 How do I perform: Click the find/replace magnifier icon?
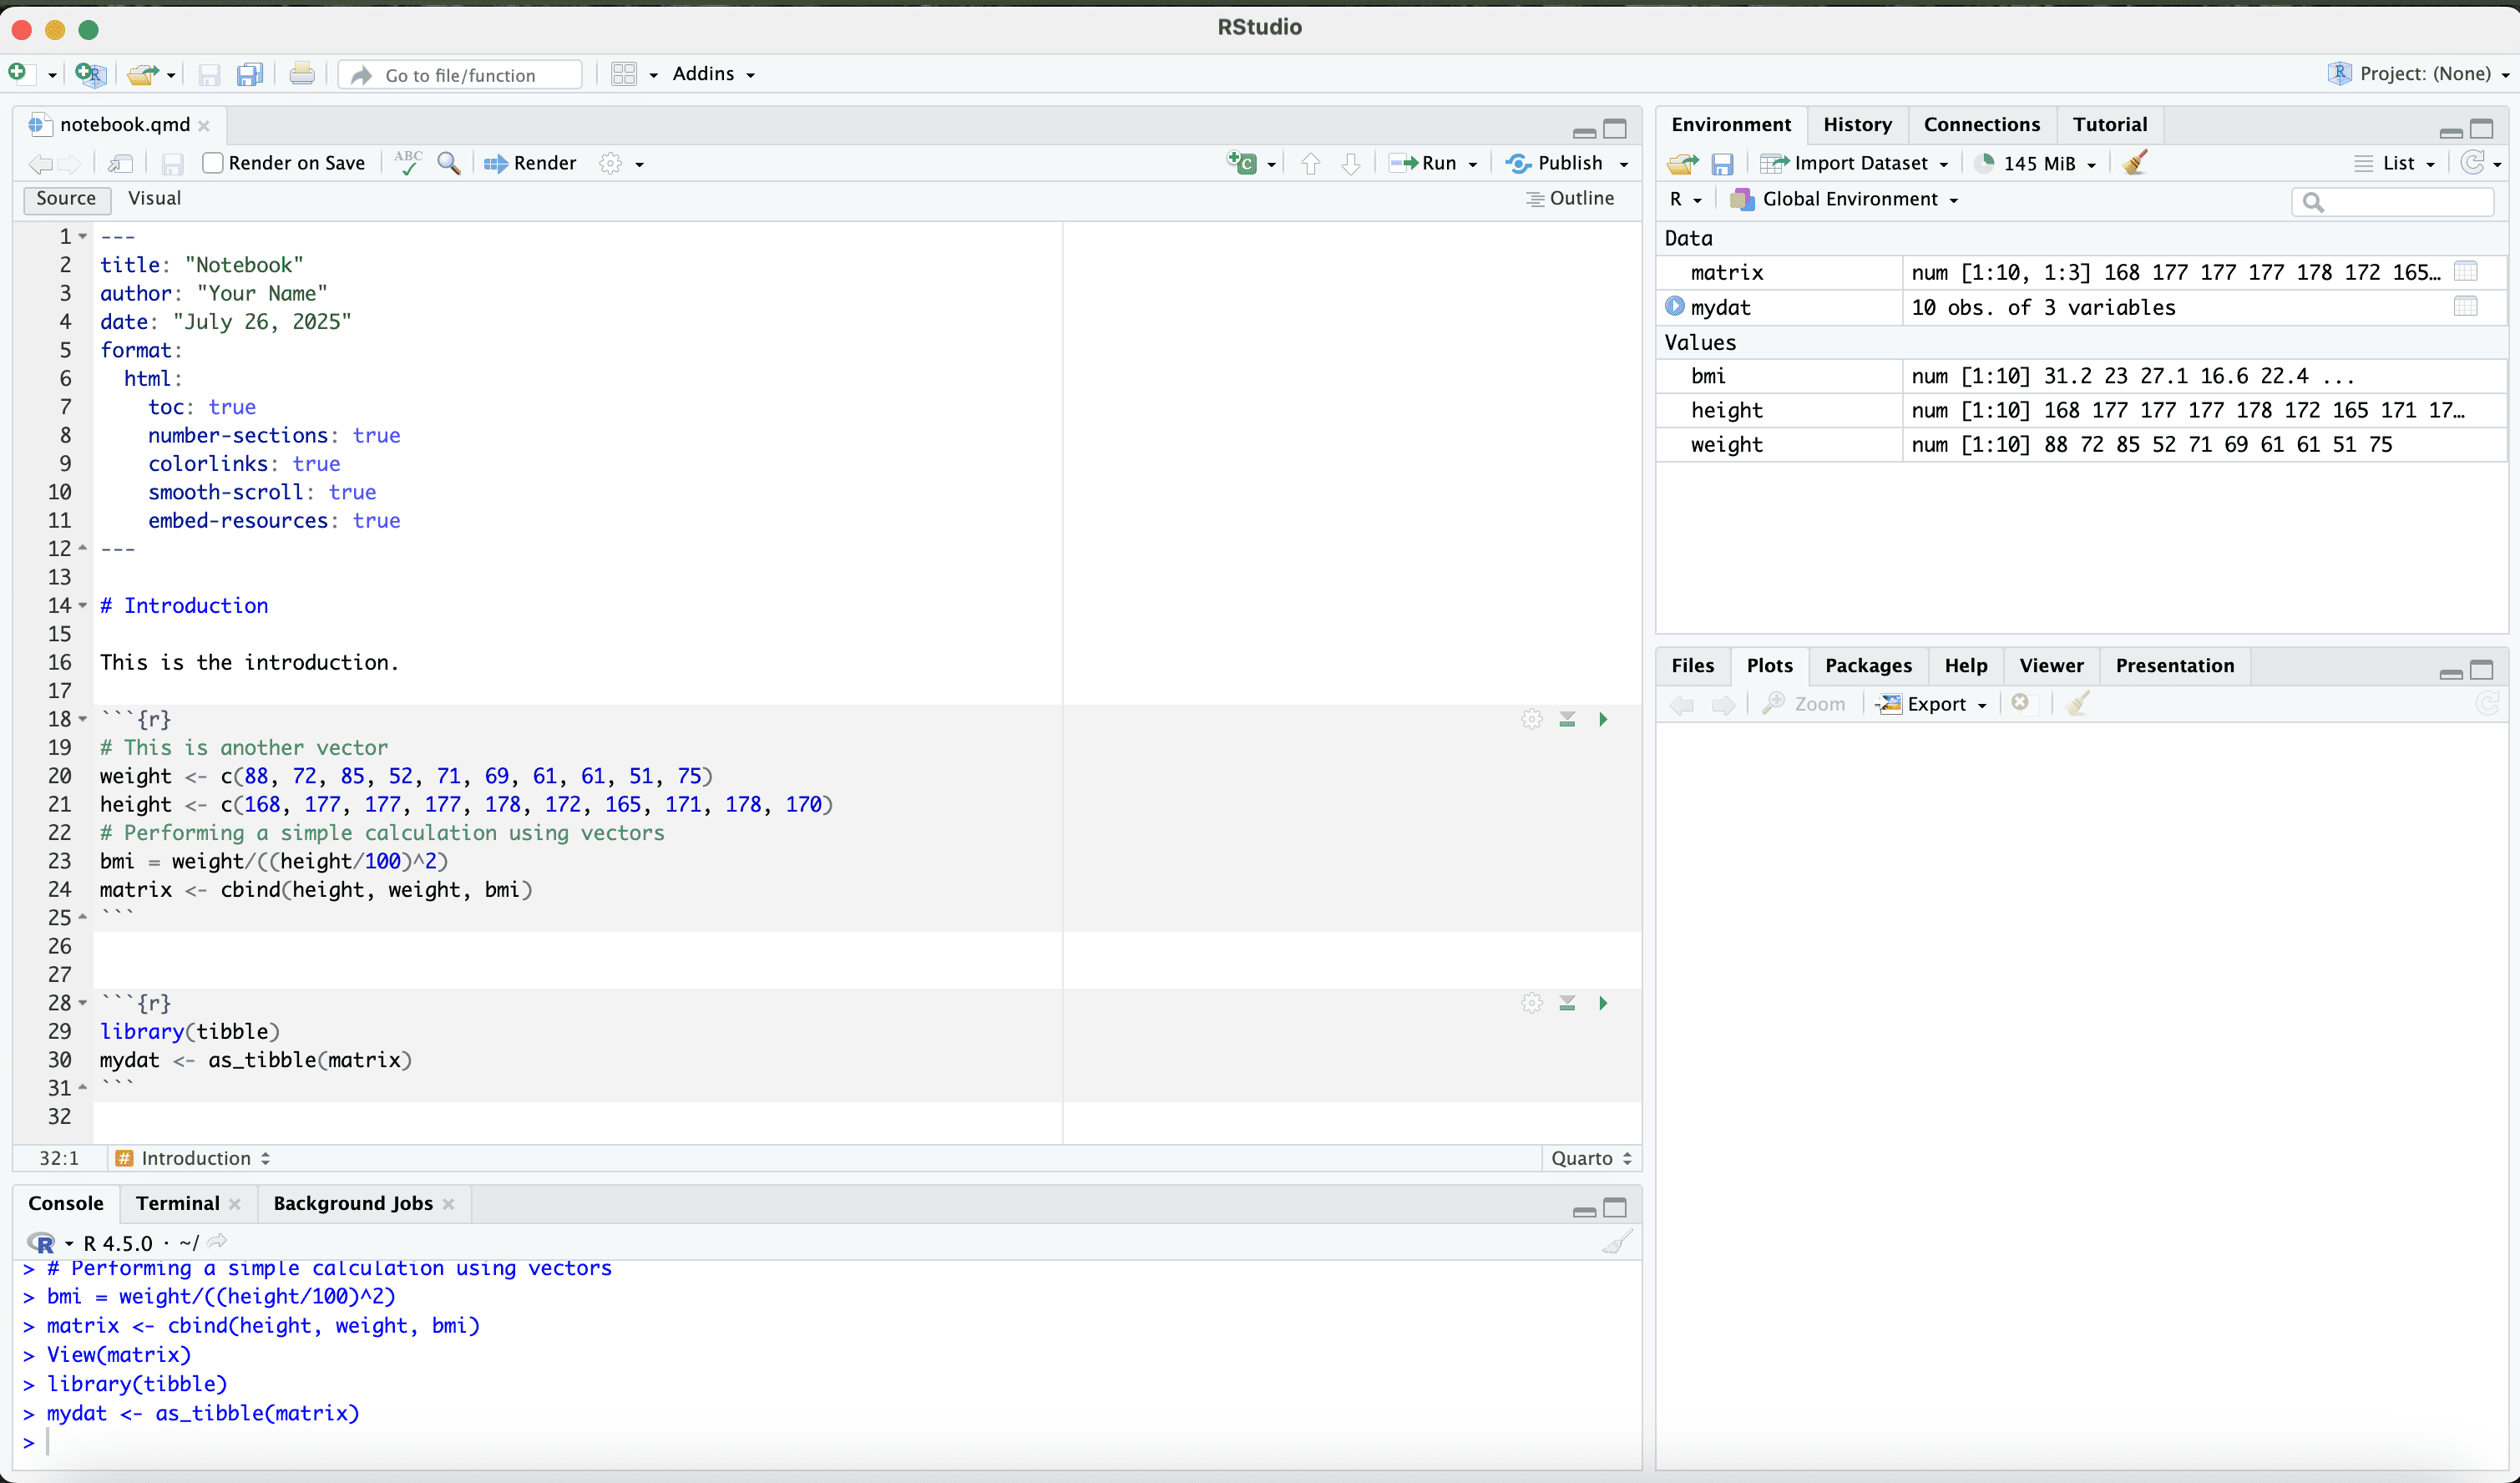click(x=449, y=163)
